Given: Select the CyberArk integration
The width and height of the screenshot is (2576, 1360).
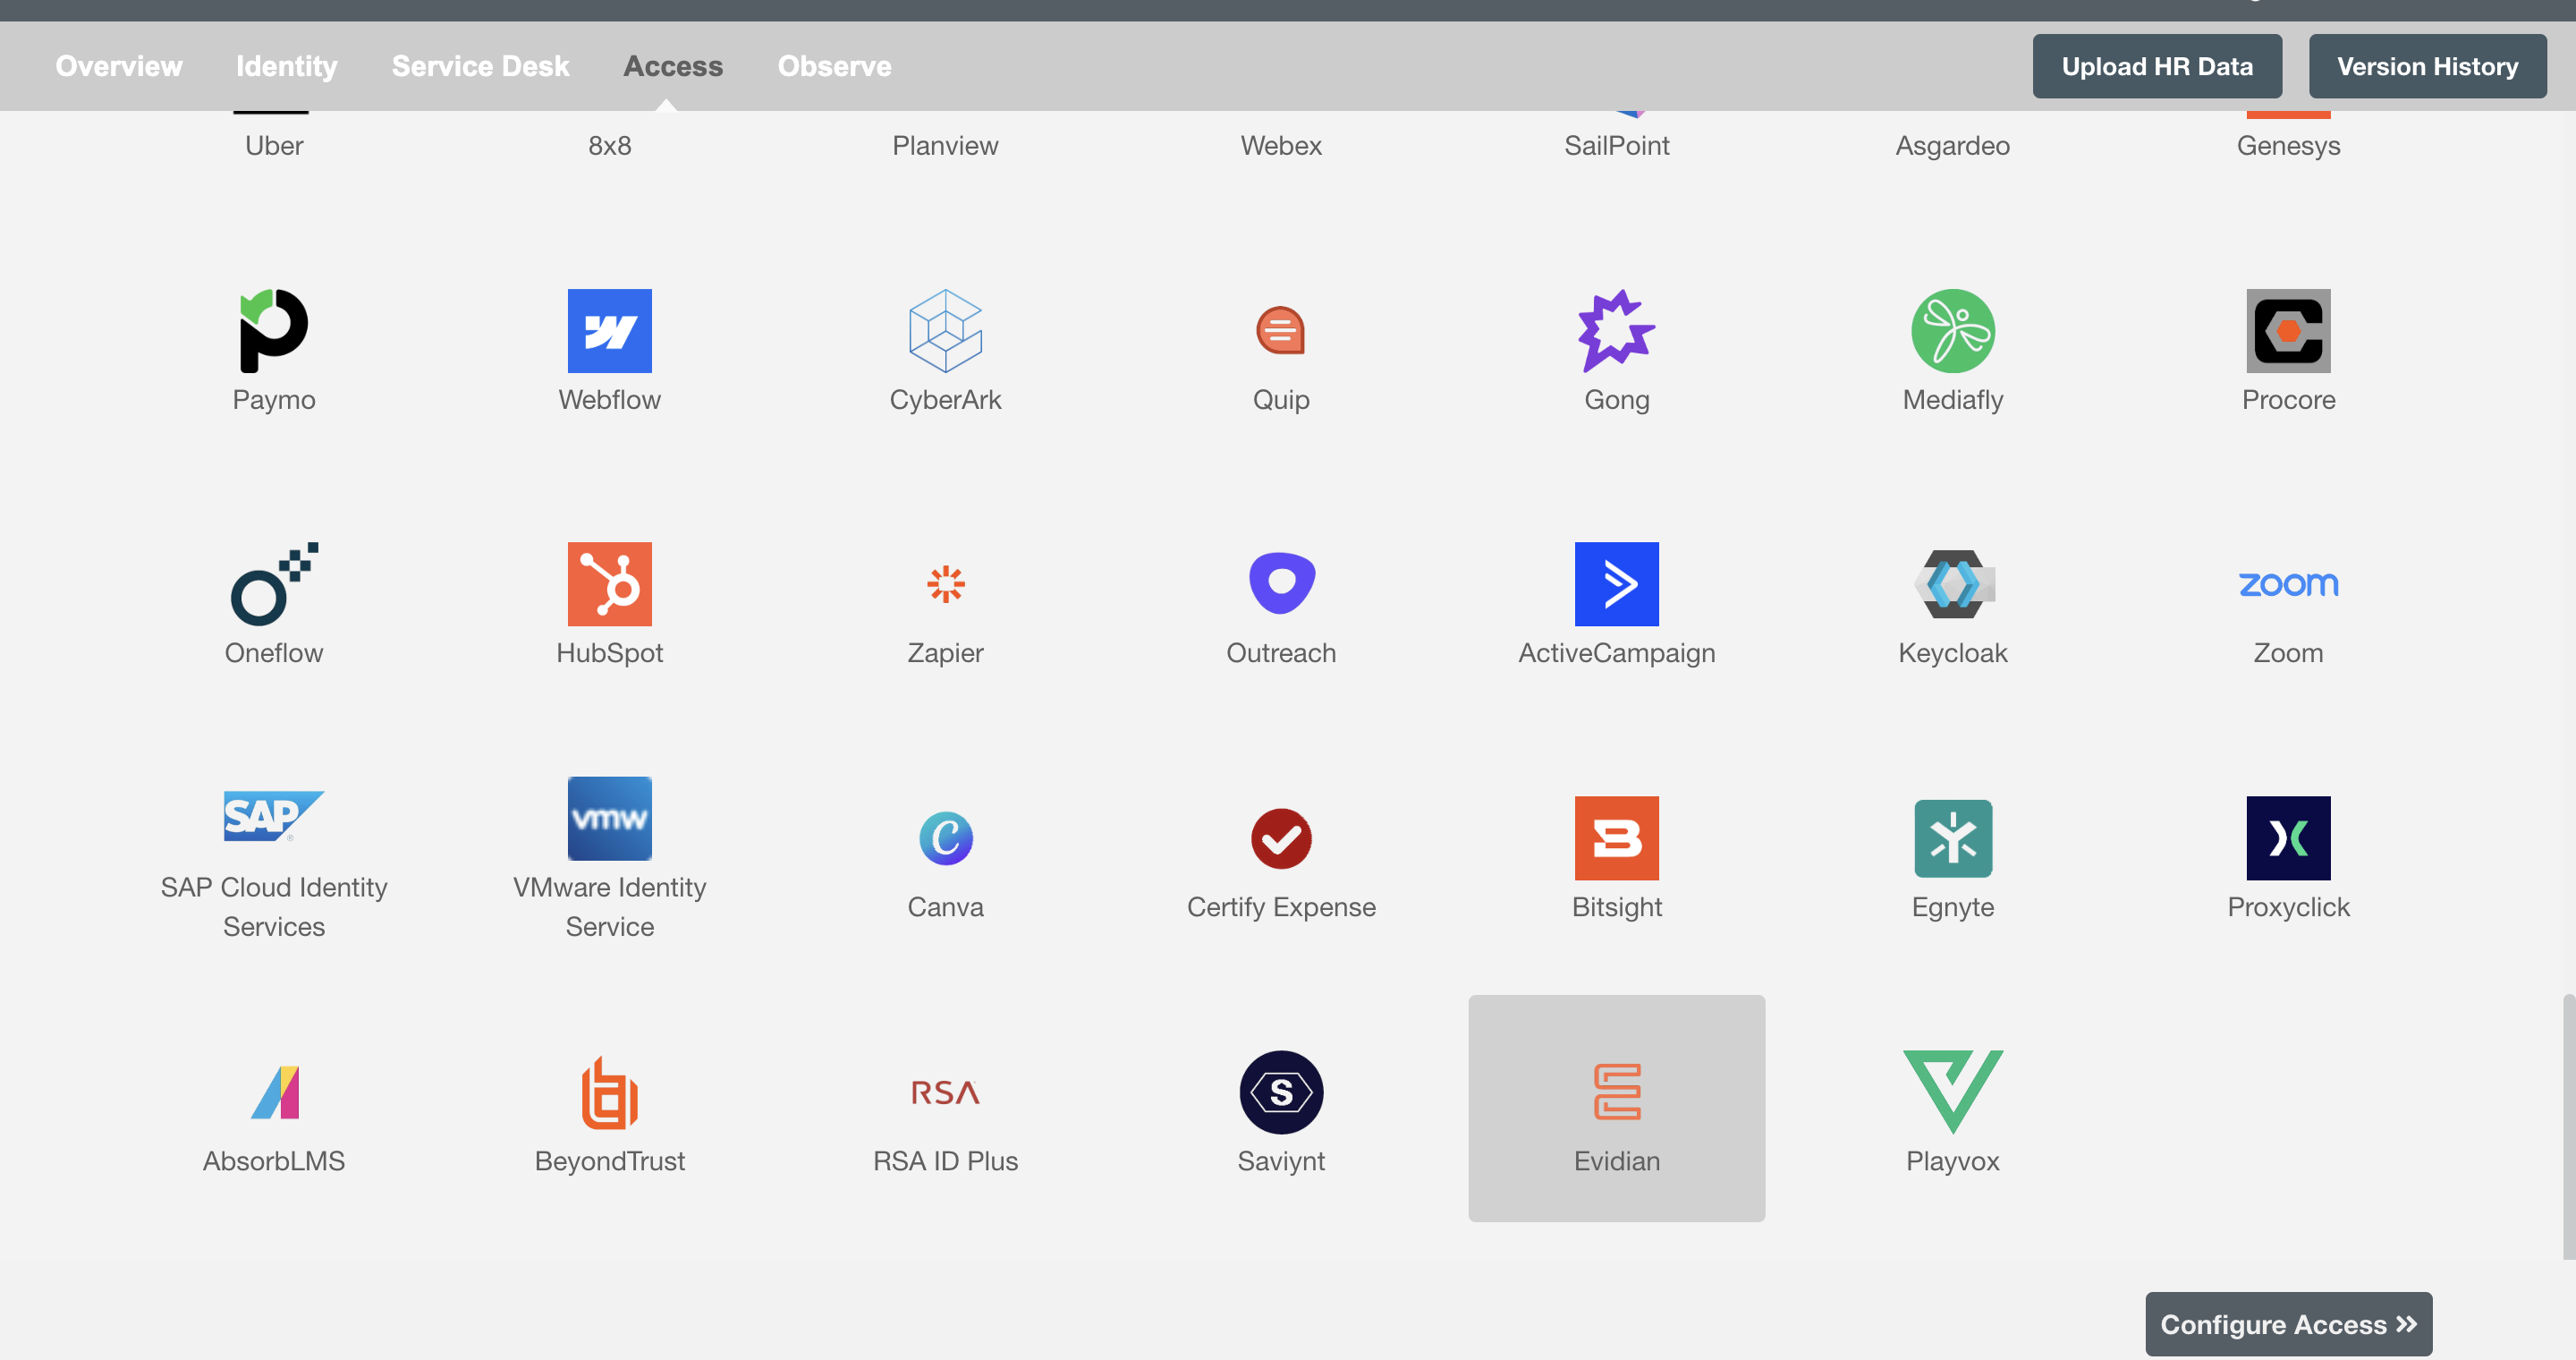Looking at the screenshot, I should point(945,349).
